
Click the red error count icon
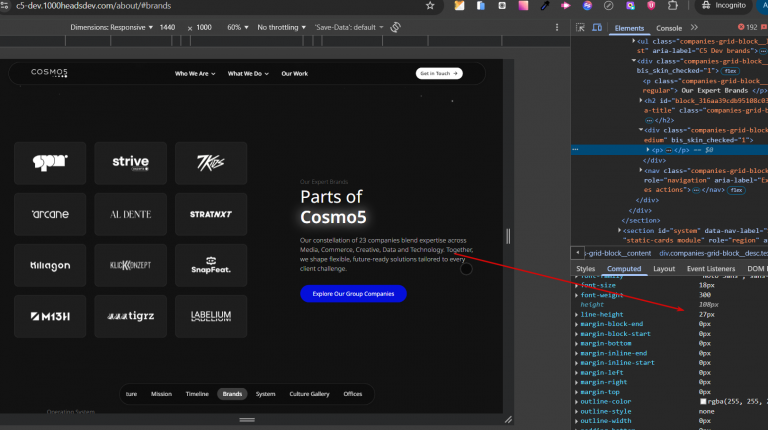pyautogui.click(x=739, y=28)
